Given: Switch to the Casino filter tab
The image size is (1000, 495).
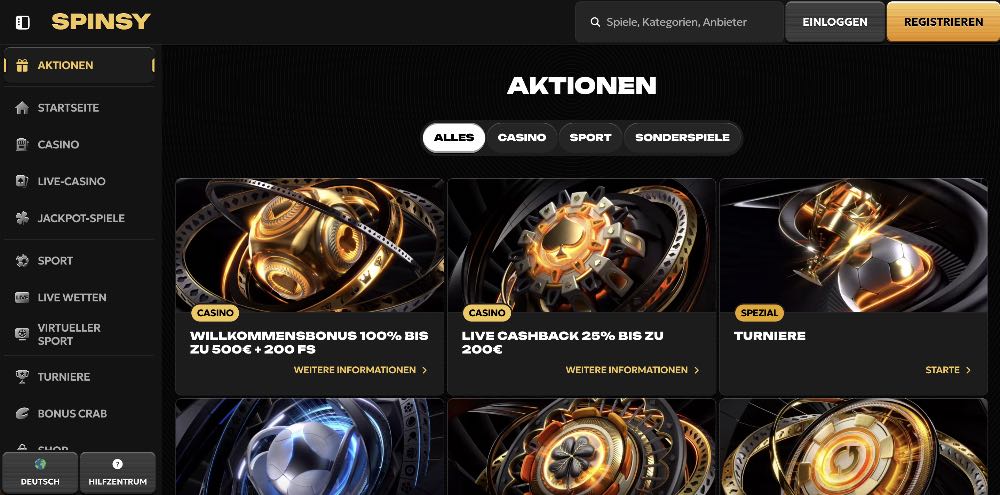Looking at the screenshot, I should pos(522,137).
